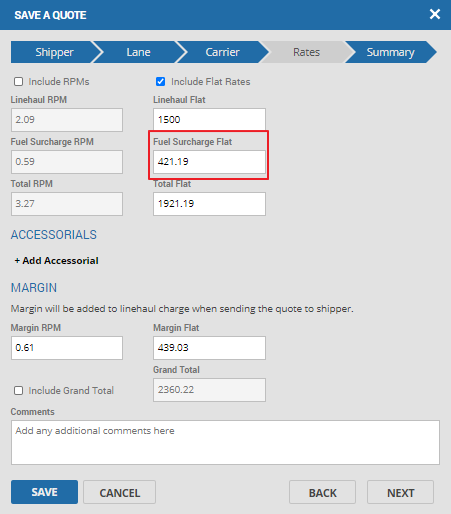Screen dimensions: 451x514
Task: Switch to the Lane step
Action: [138, 52]
